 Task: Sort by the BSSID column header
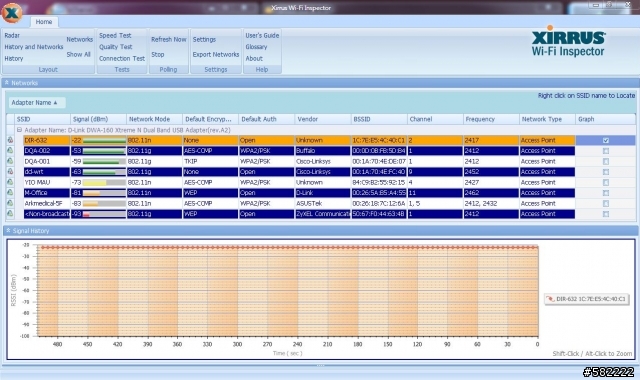coord(379,119)
